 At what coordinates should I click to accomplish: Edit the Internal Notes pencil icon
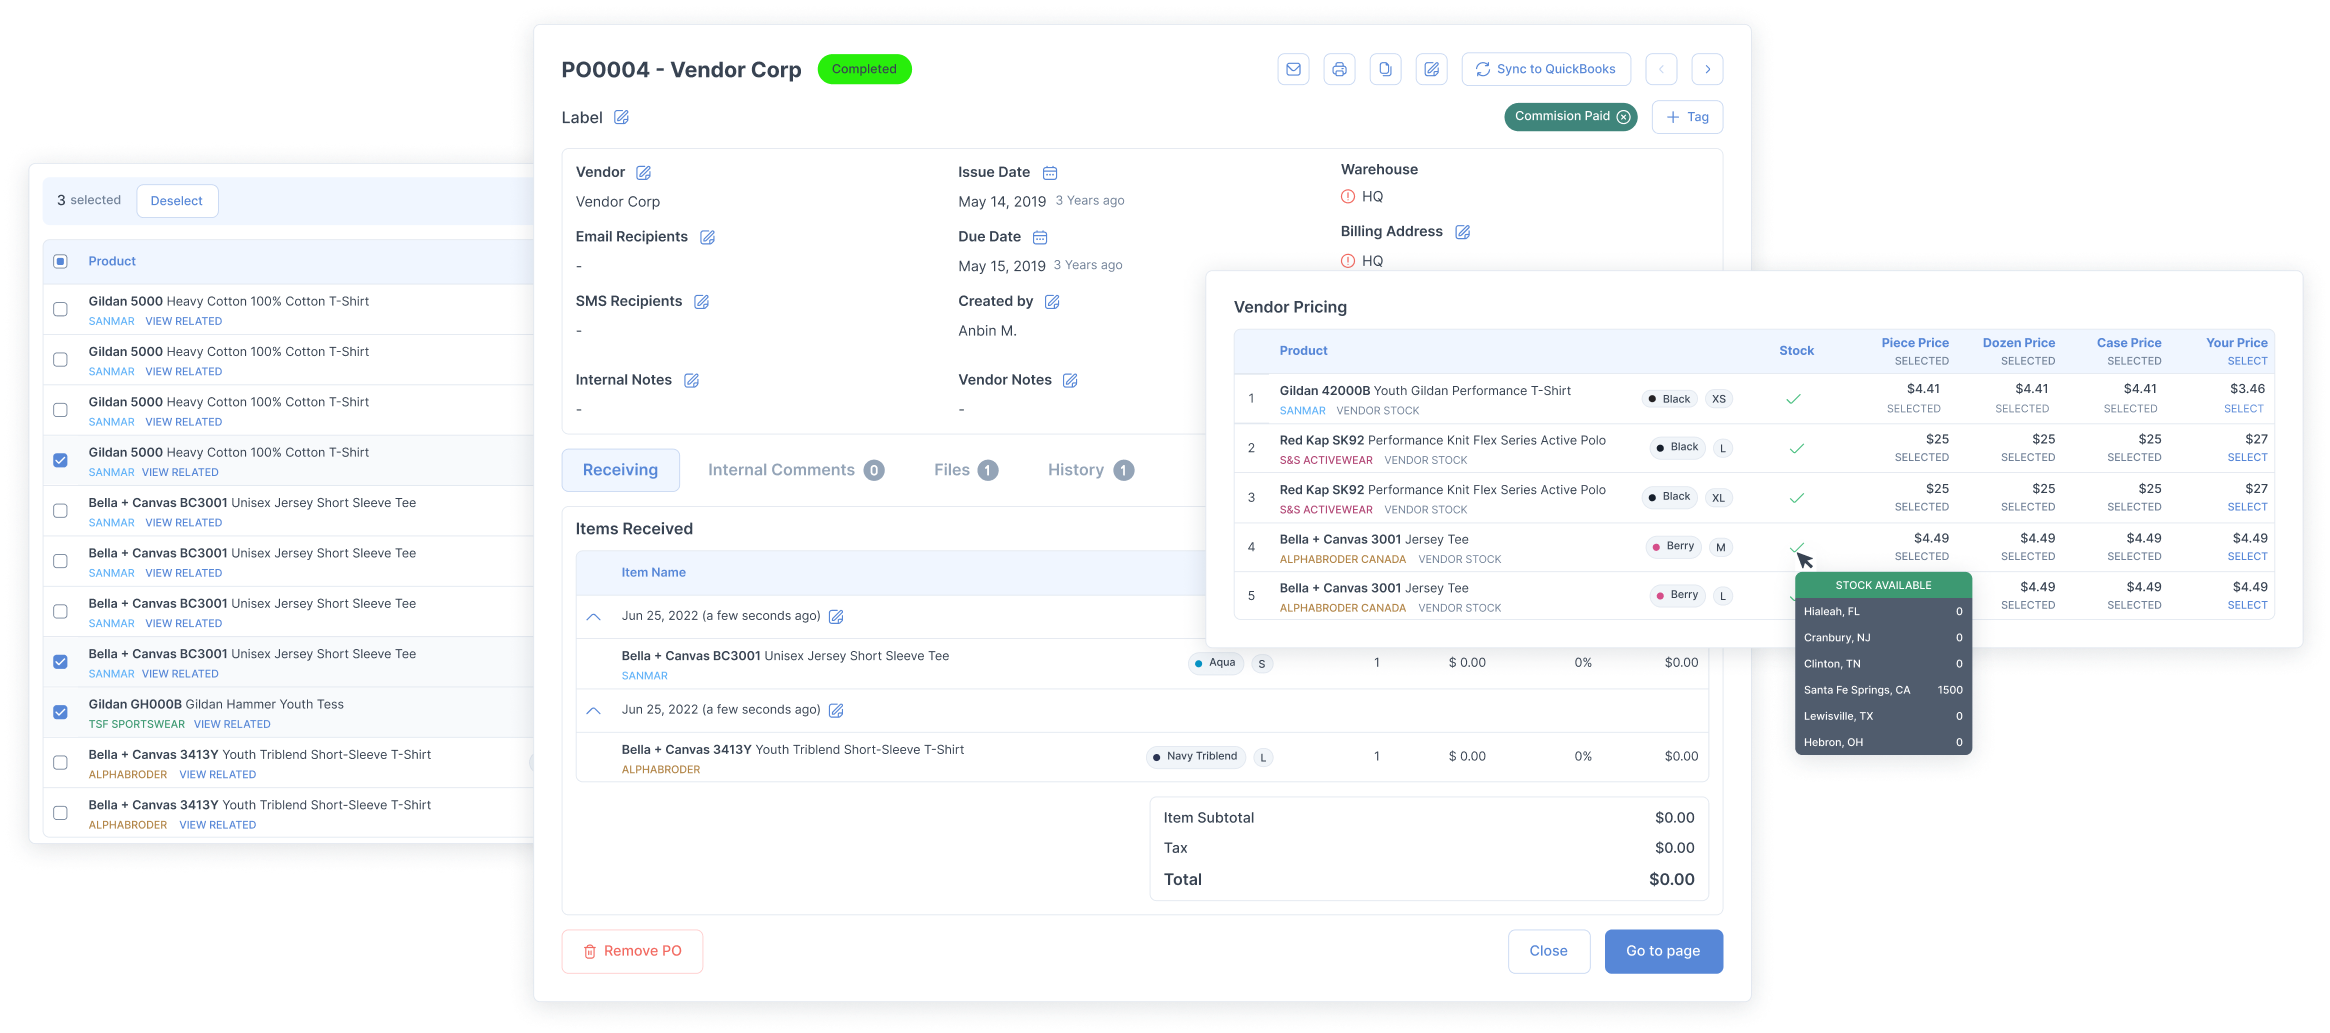point(691,380)
